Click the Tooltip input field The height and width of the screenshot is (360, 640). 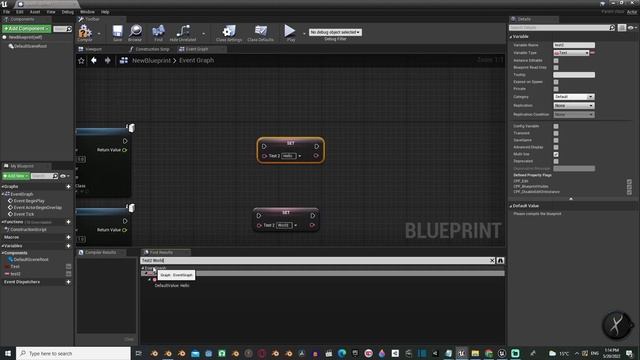click(574, 75)
